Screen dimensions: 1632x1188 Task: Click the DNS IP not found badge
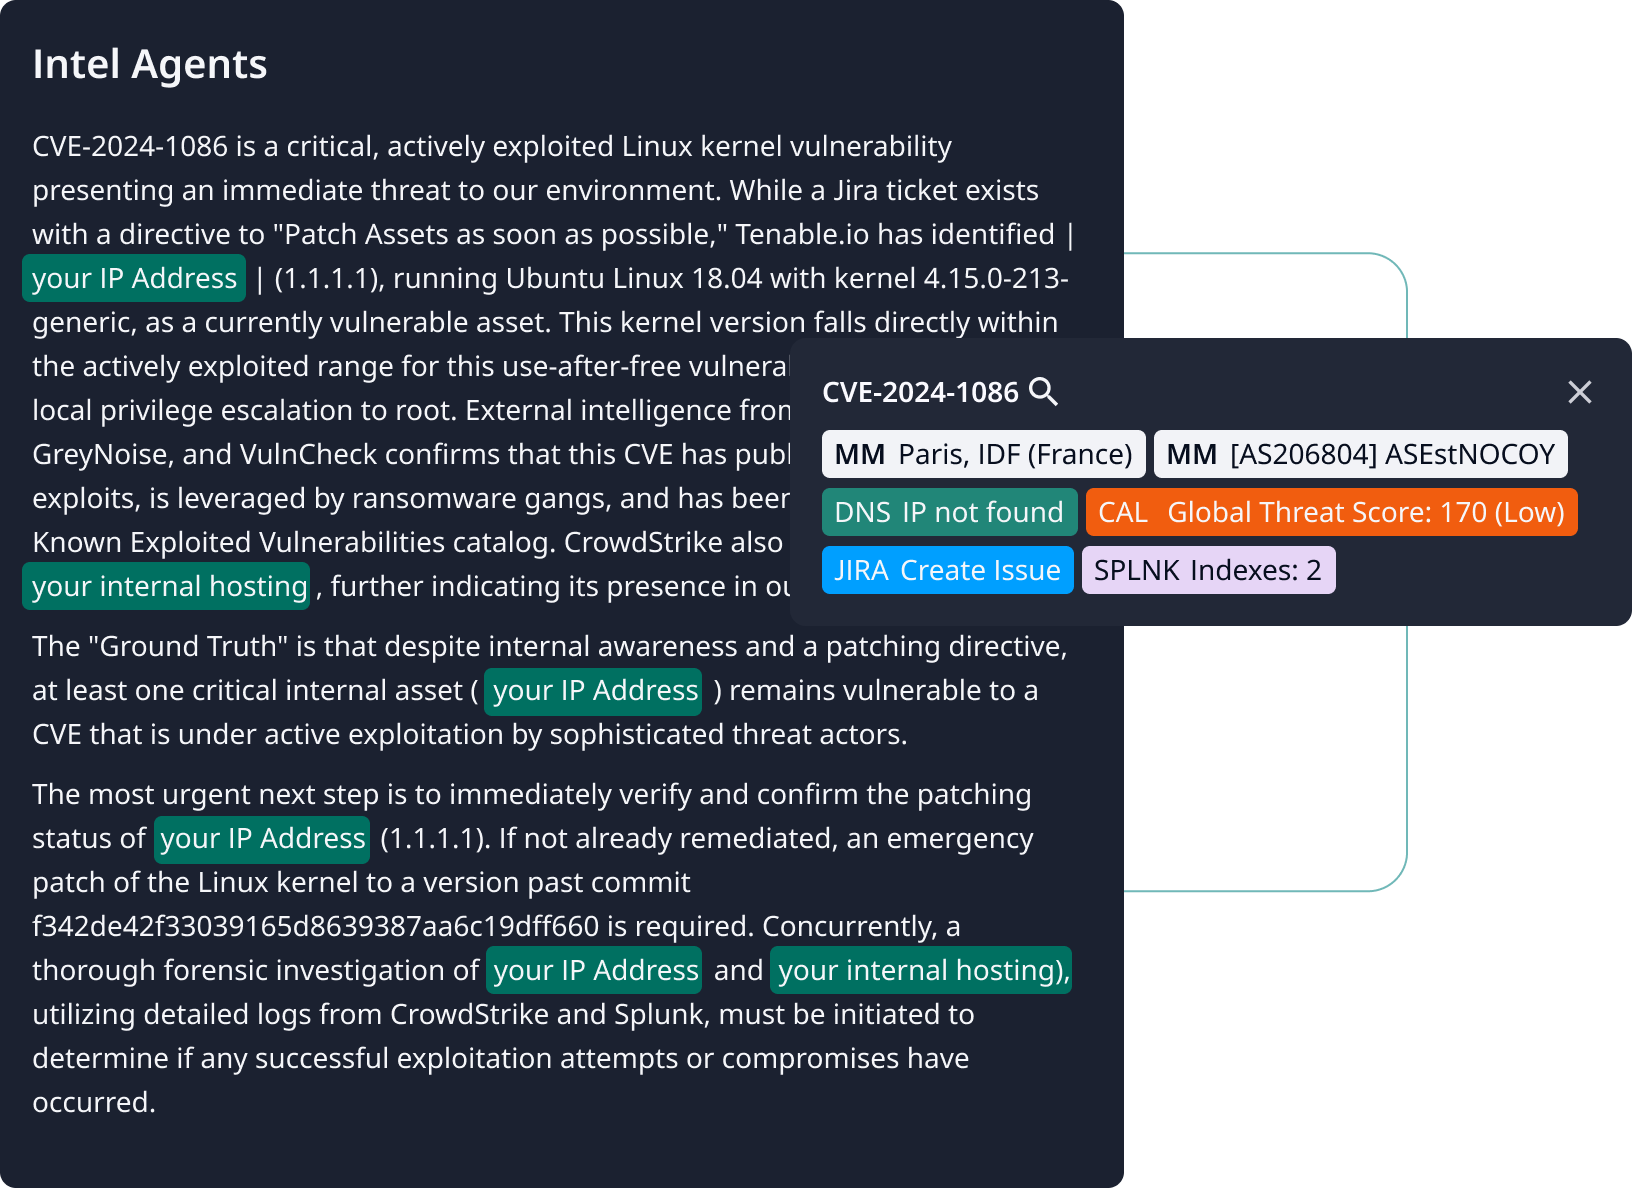click(949, 512)
